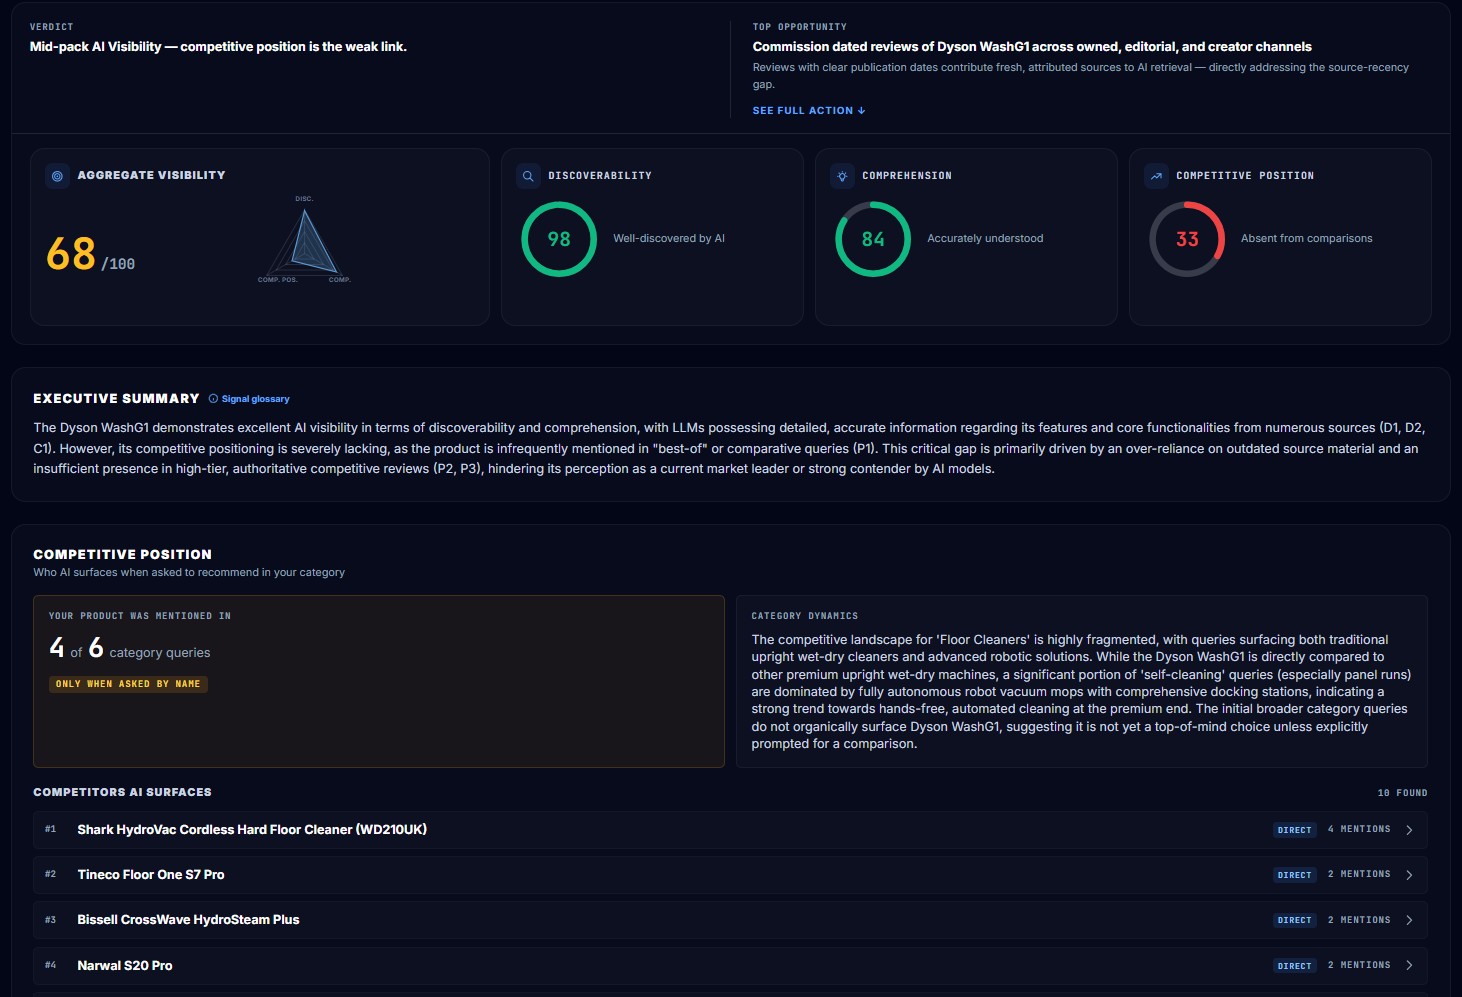The width and height of the screenshot is (1462, 997).
Task: Click '2 Mentions' on Narwal S20 Pro row
Action: point(1359,965)
